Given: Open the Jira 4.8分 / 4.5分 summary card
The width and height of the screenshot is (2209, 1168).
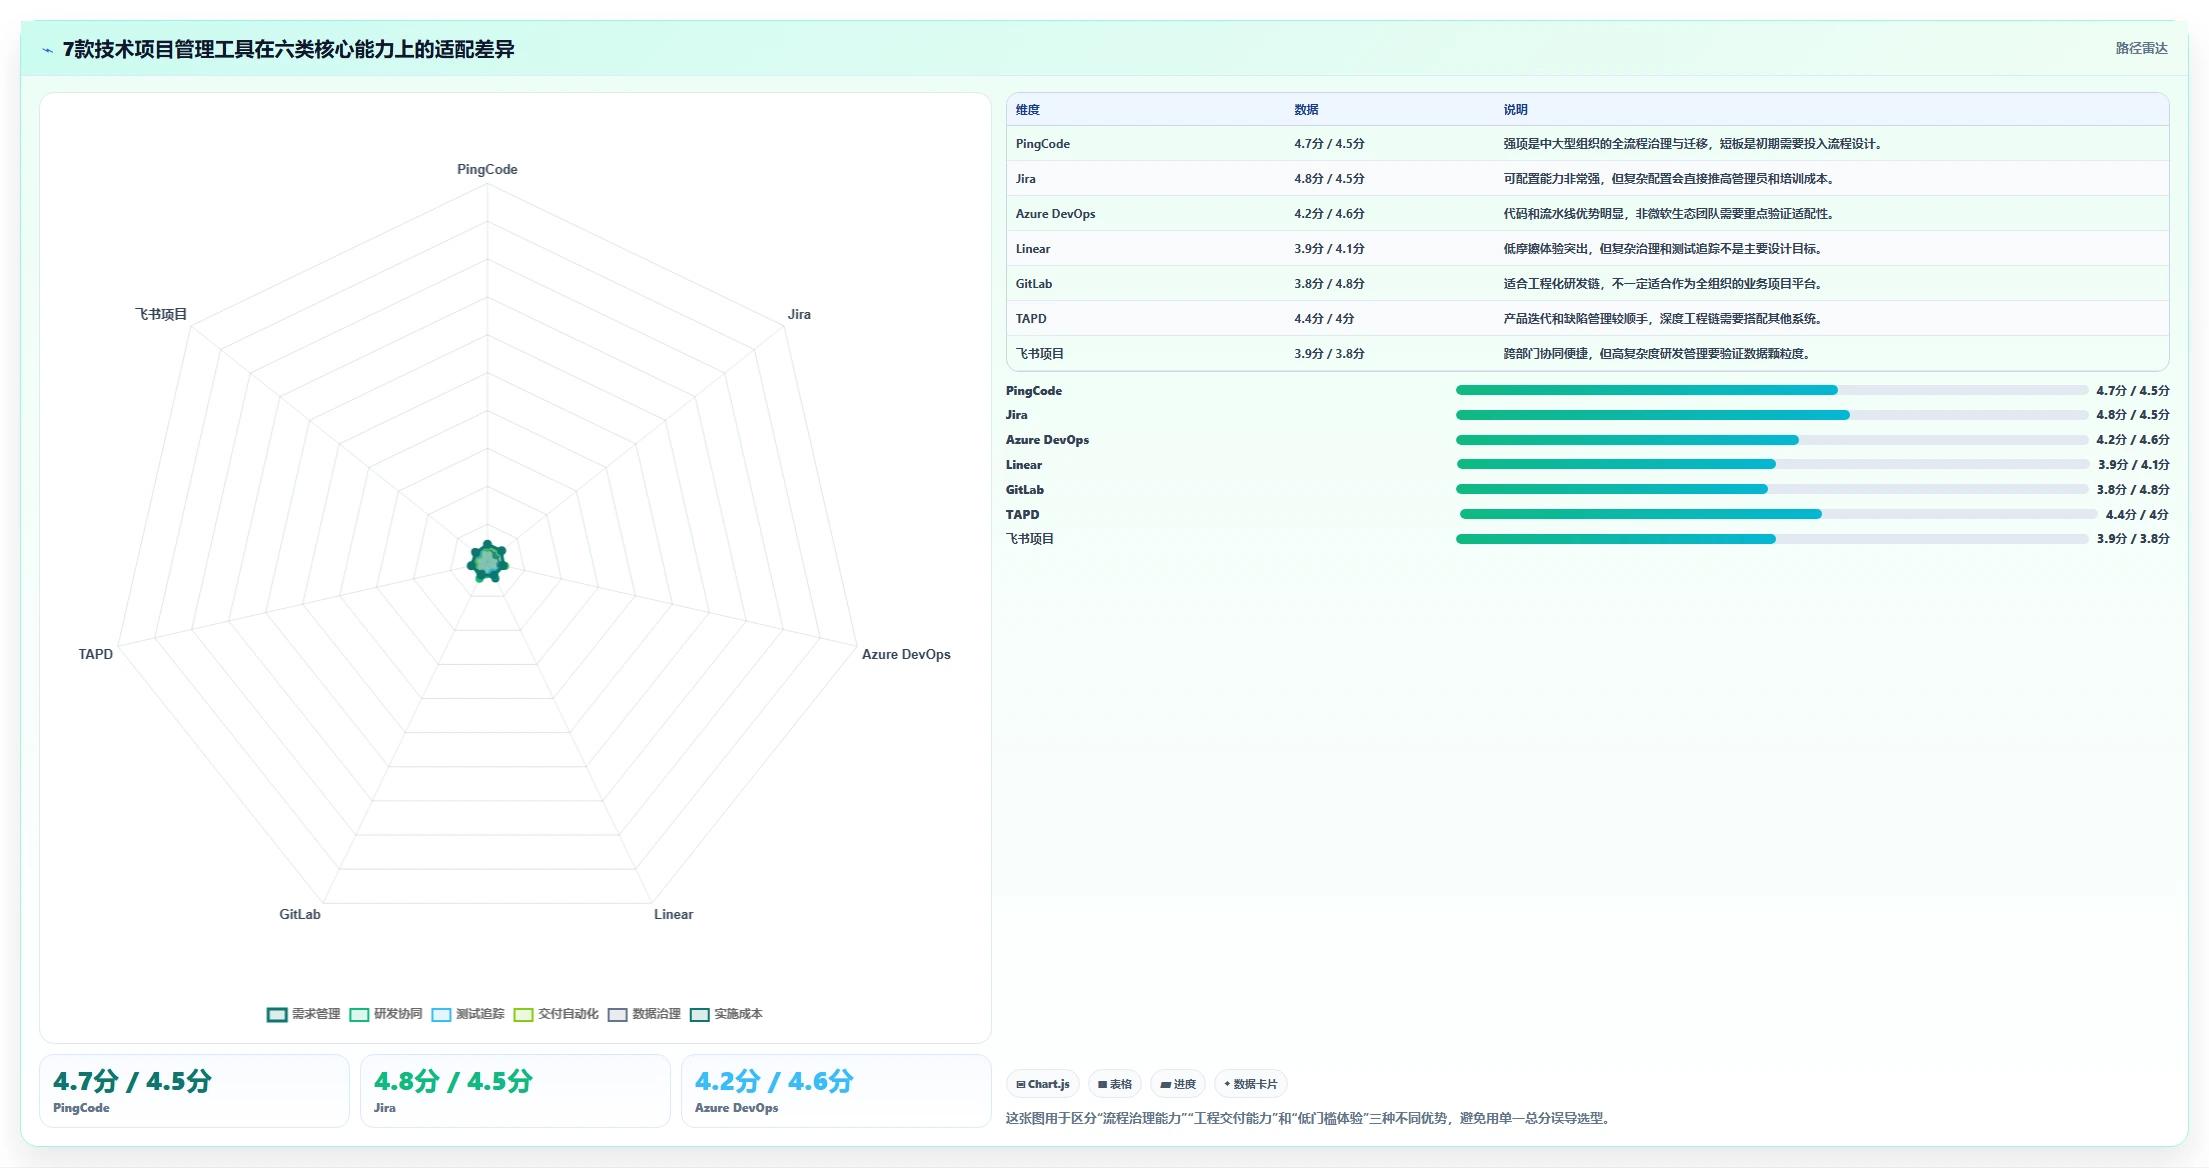Looking at the screenshot, I should [x=515, y=1091].
